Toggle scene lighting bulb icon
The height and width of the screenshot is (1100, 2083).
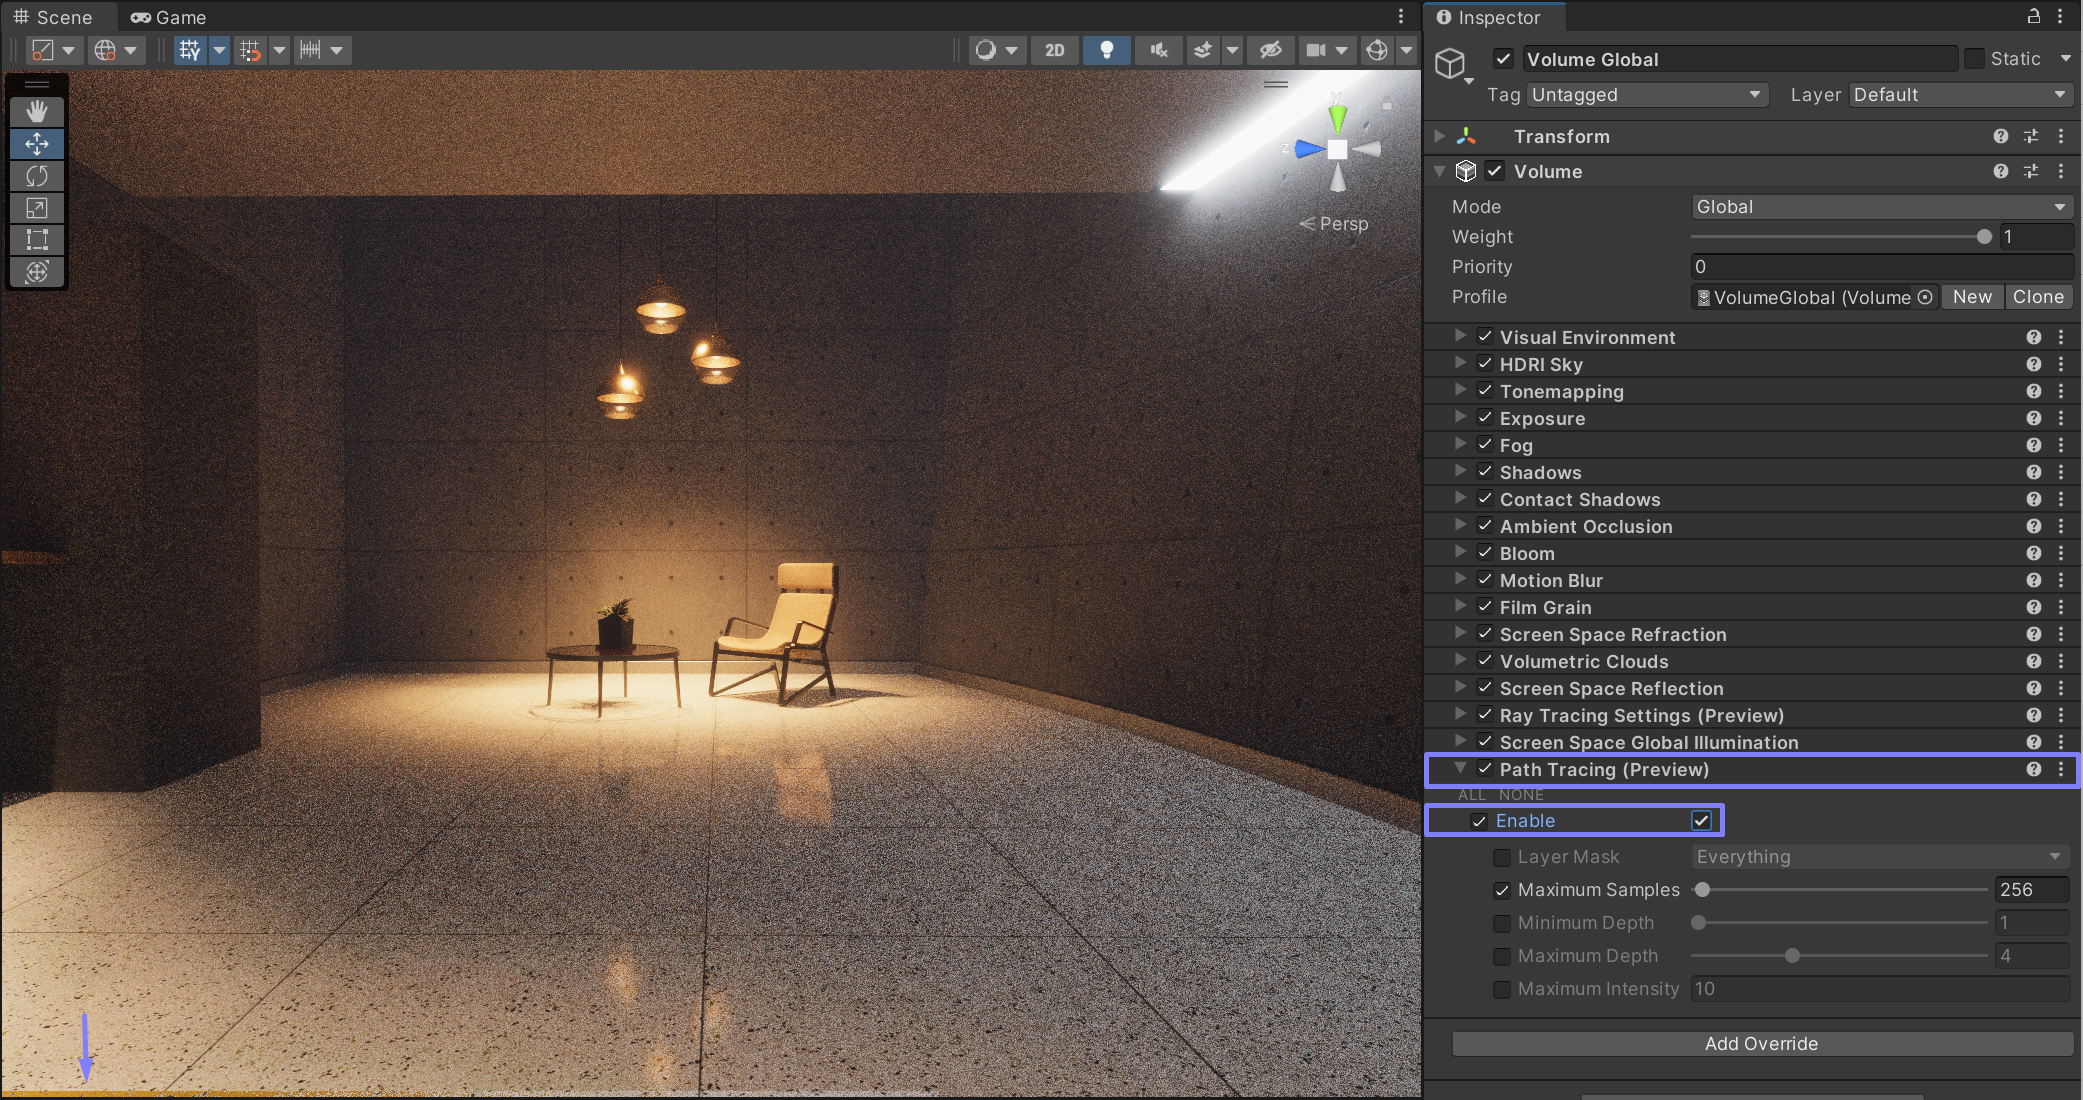click(1106, 50)
